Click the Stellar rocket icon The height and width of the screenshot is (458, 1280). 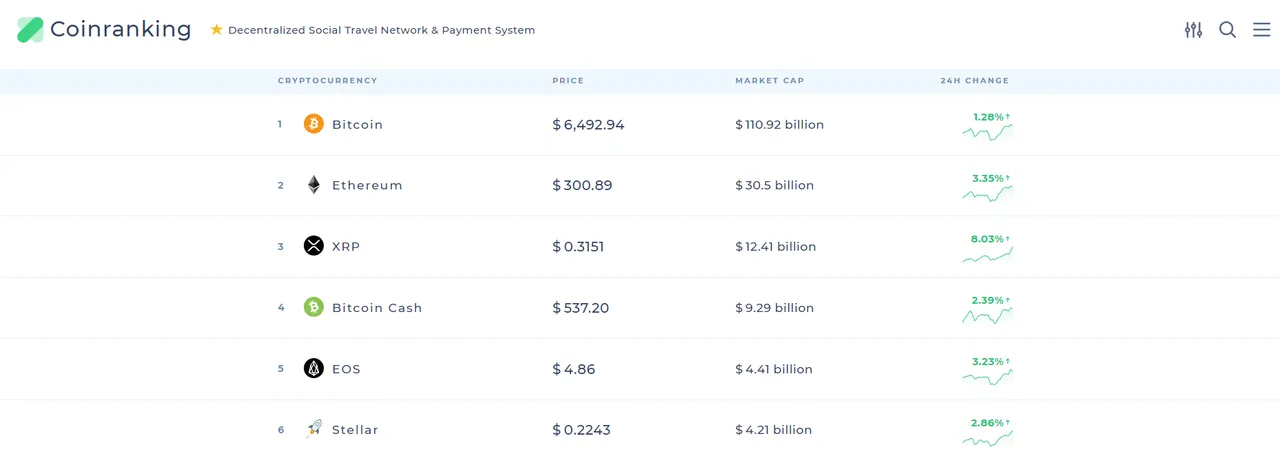pos(314,429)
